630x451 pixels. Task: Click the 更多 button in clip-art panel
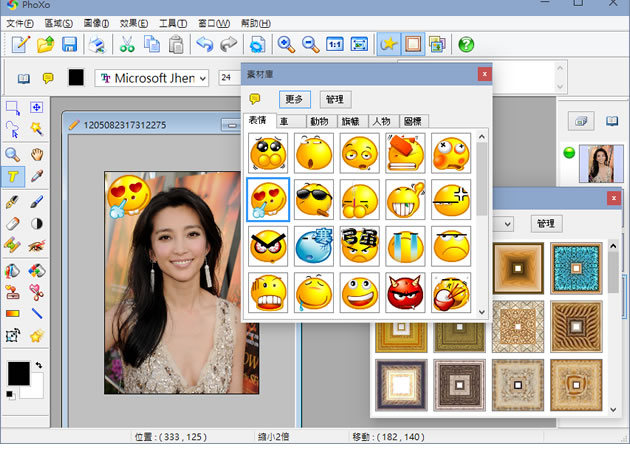click(x=296, y=99)
